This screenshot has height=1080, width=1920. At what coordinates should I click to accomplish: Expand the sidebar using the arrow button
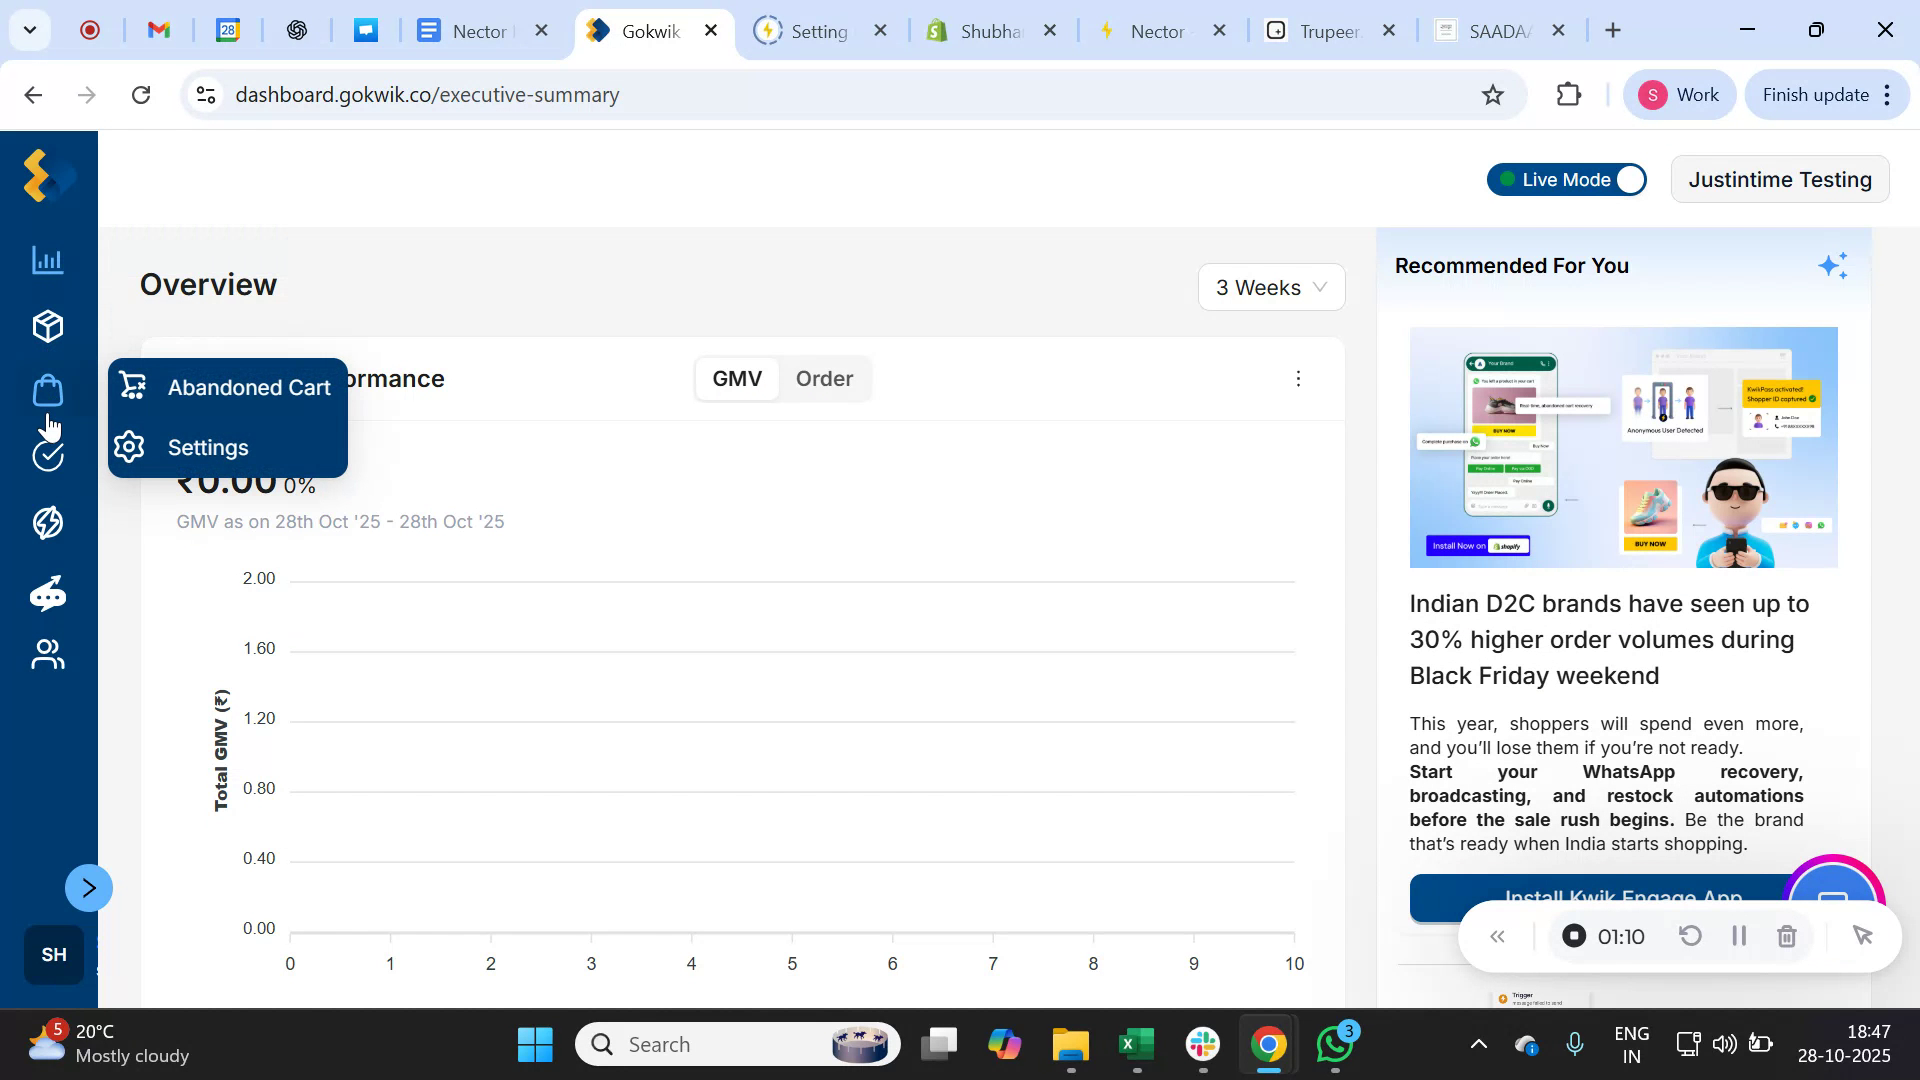pyautogui.click(x=88, y=887)
